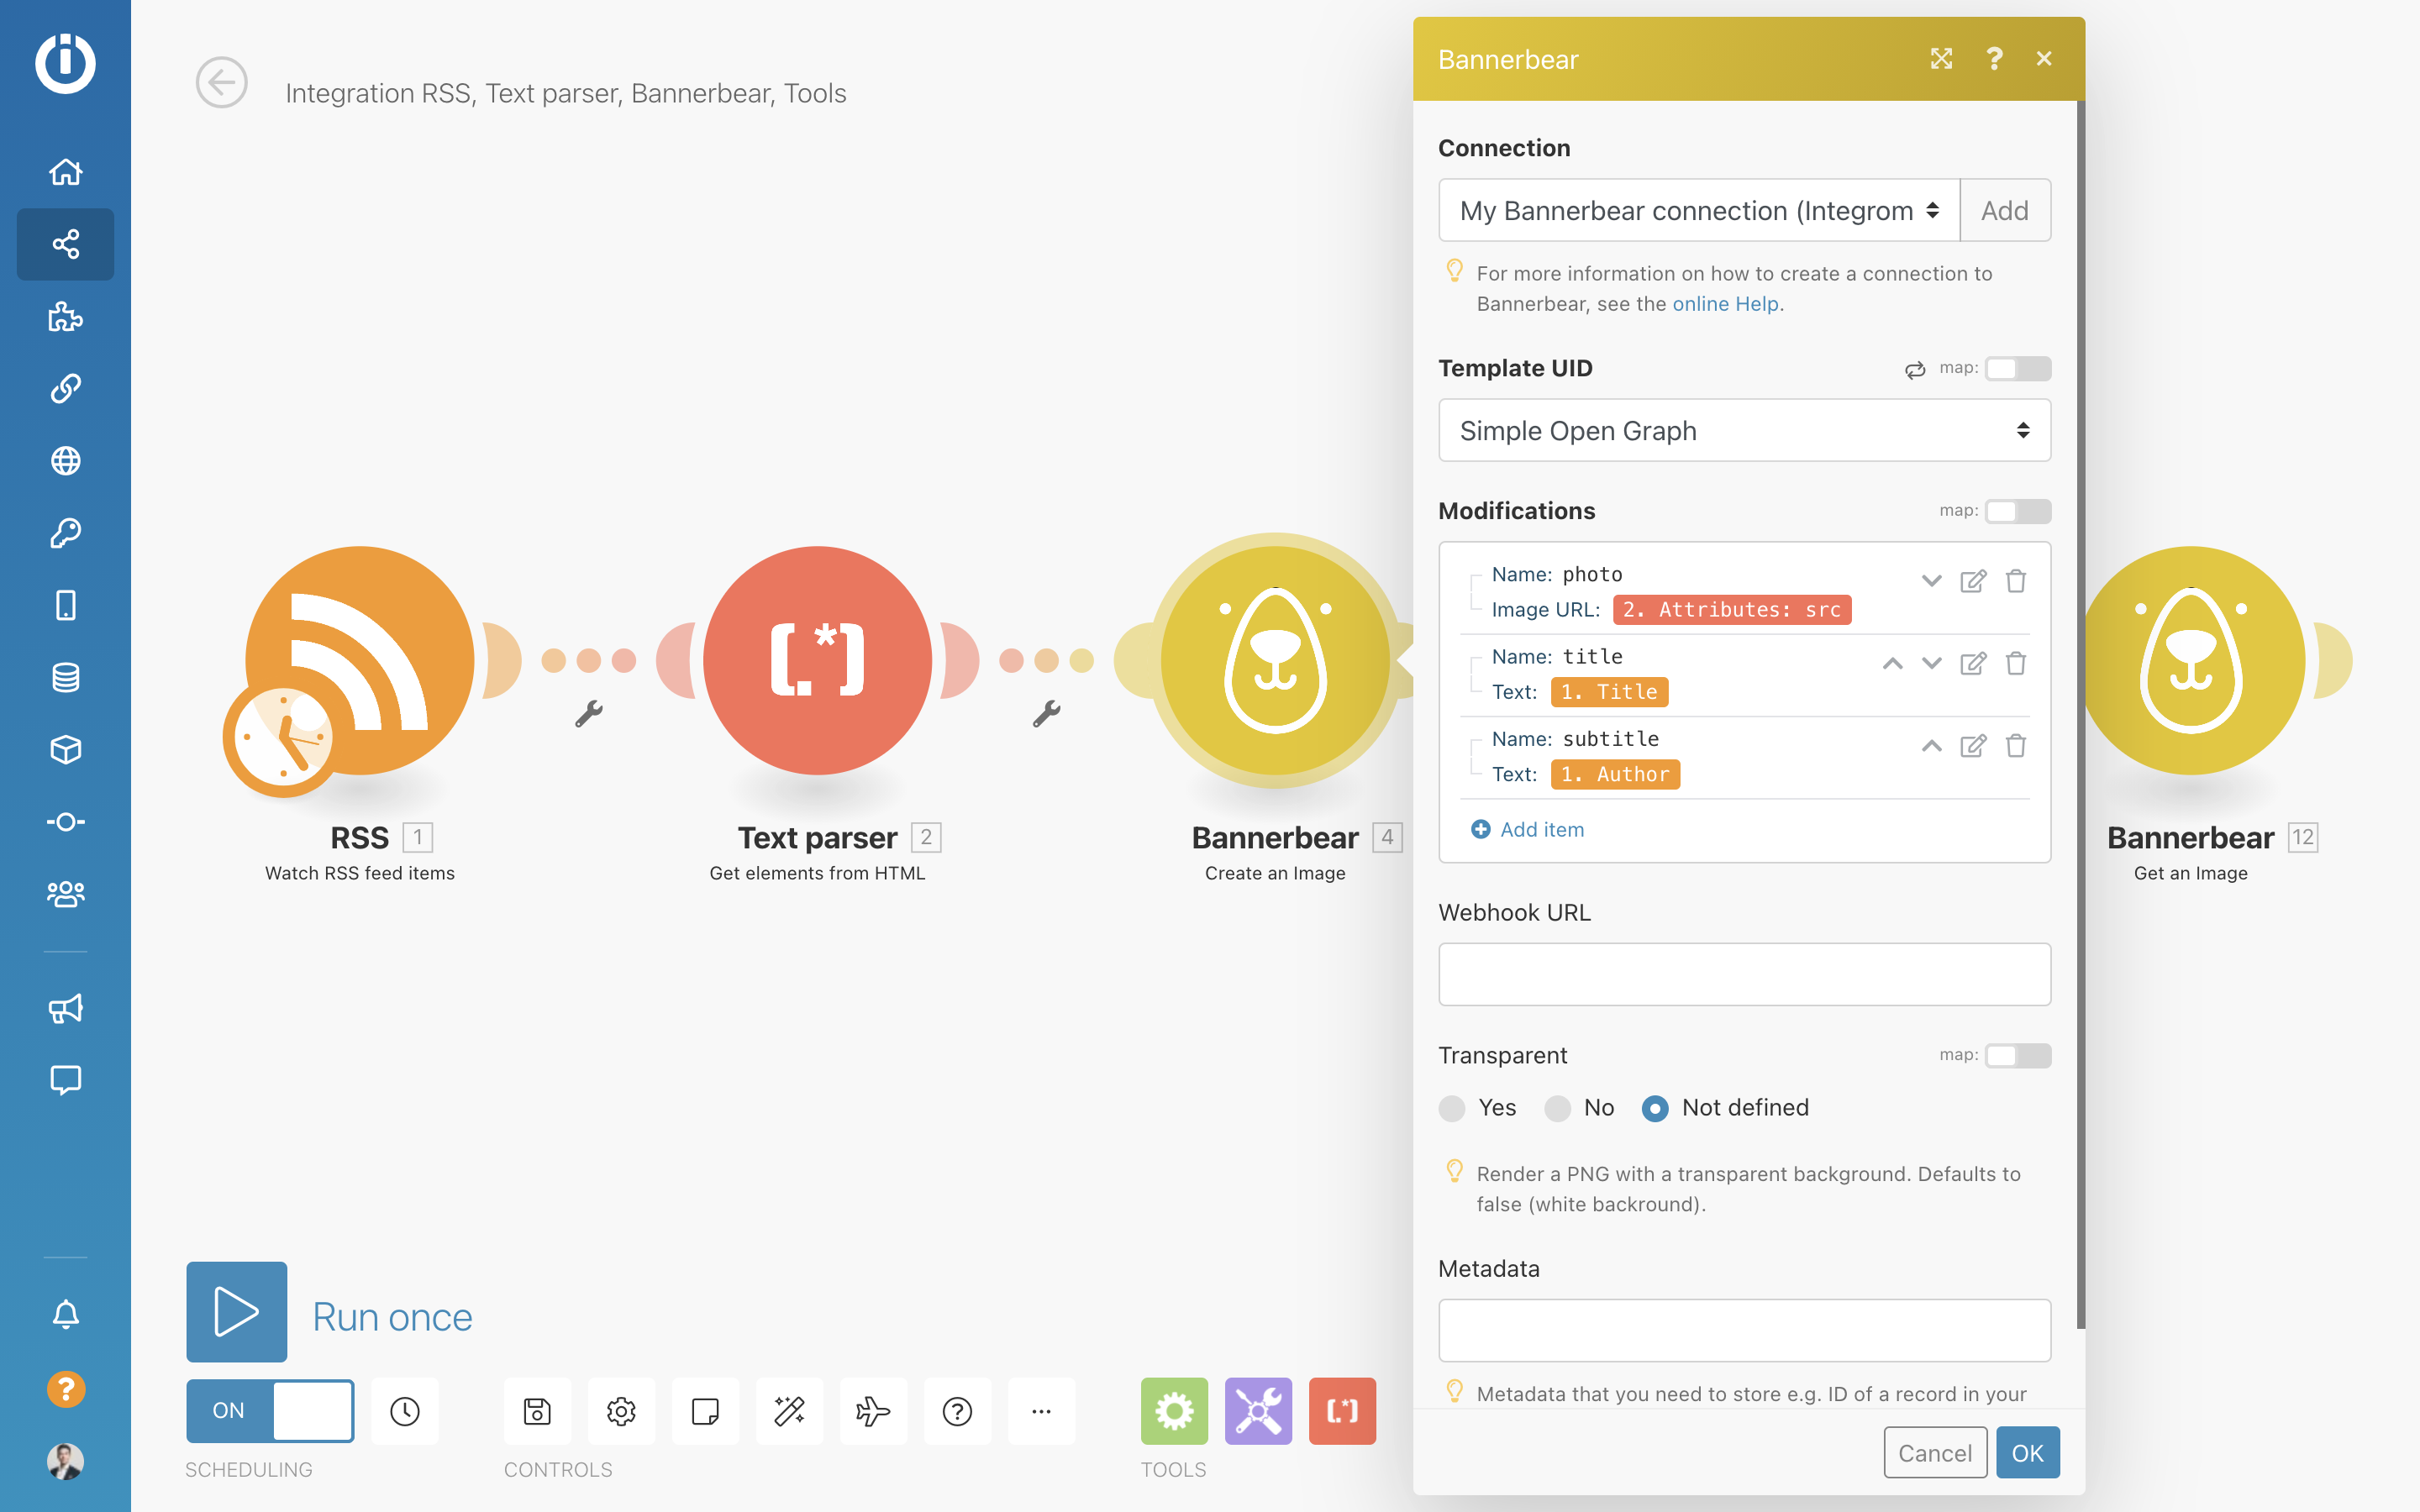The height and width of the screenshot is (1512, 2420).
Task: Click the online Help link
Action: coord(1725,304)
